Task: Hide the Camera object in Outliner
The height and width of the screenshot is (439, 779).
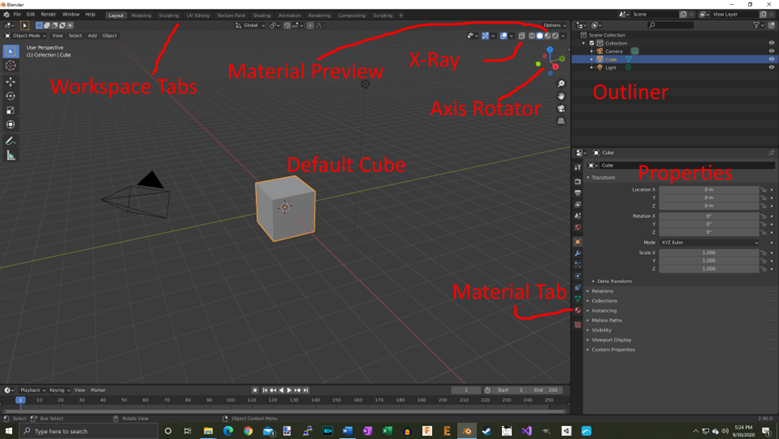Action: click(x=771, y=51)
